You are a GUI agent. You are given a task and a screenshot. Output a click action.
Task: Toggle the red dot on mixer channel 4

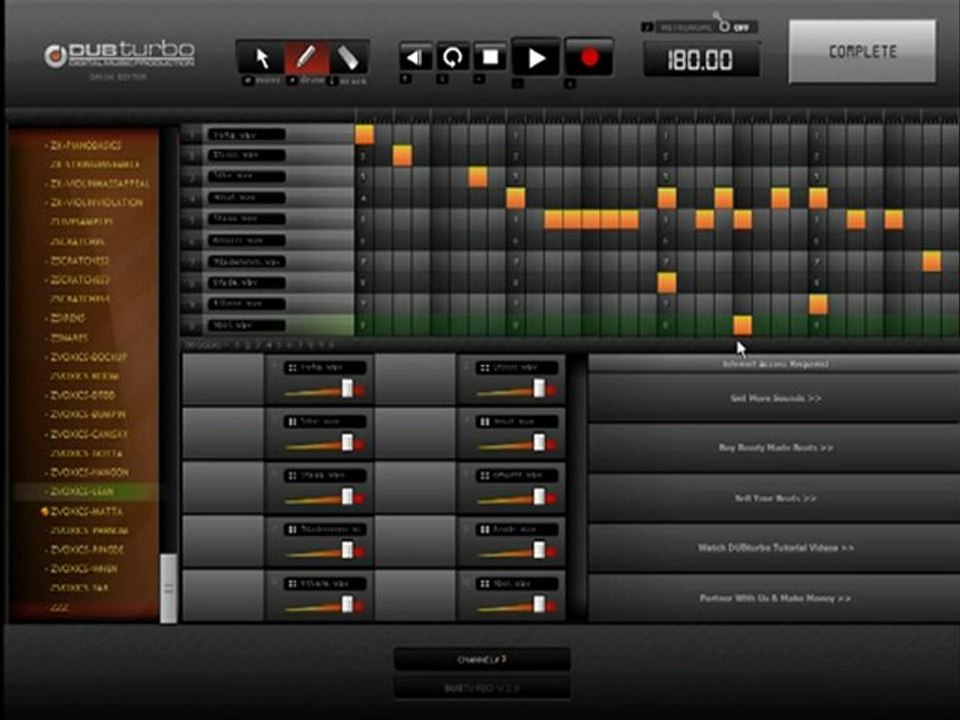point(552,444)
